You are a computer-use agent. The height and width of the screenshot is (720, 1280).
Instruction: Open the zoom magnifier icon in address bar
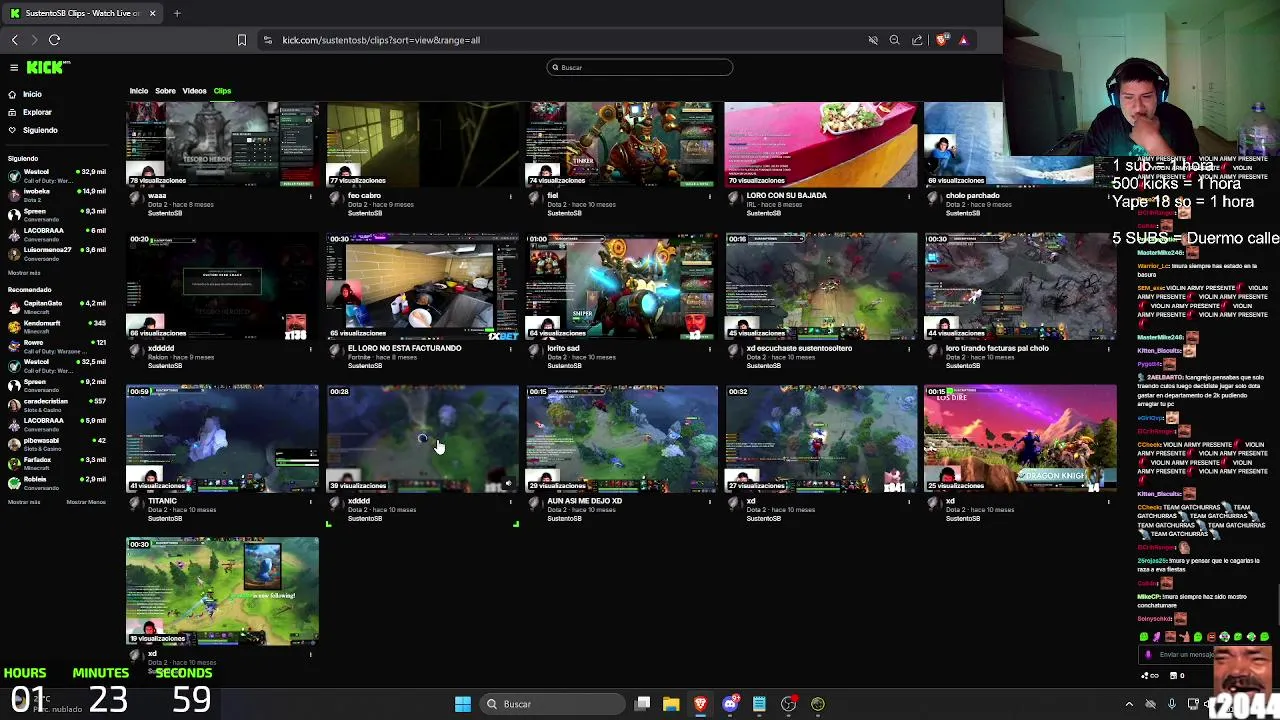click(894, 40)
